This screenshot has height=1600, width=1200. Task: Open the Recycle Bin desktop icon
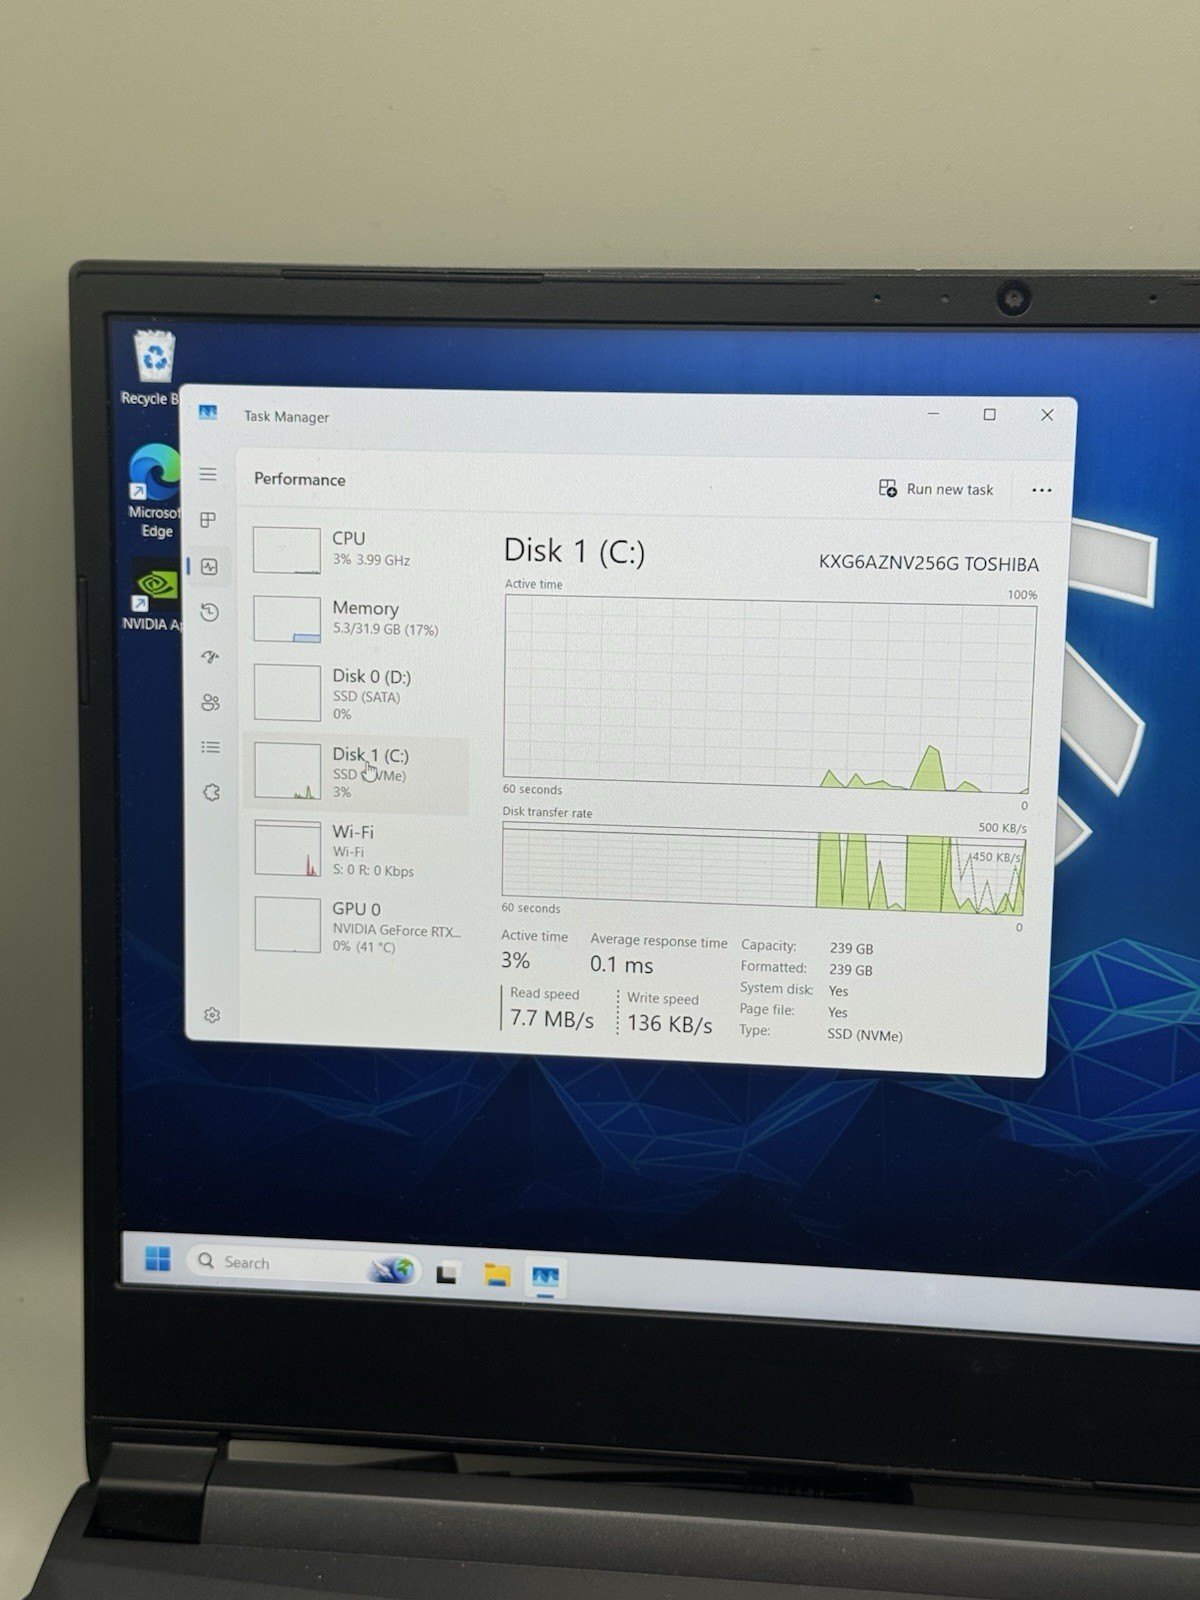pos(153,368)
